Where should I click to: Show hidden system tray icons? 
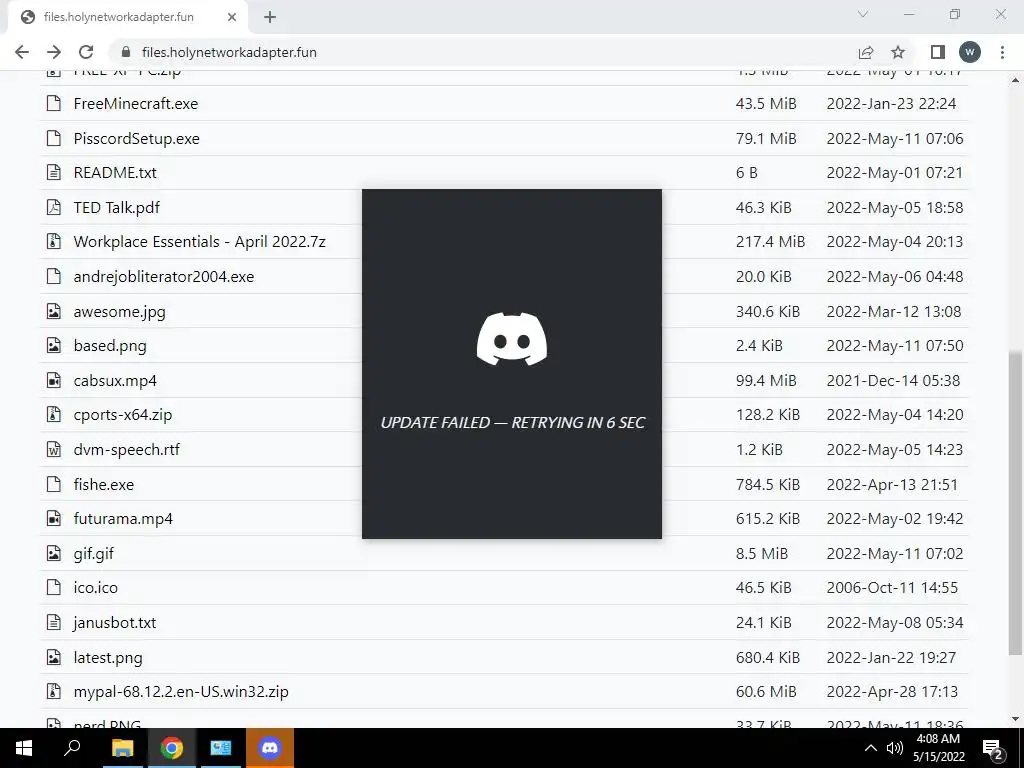click(871, 748)
